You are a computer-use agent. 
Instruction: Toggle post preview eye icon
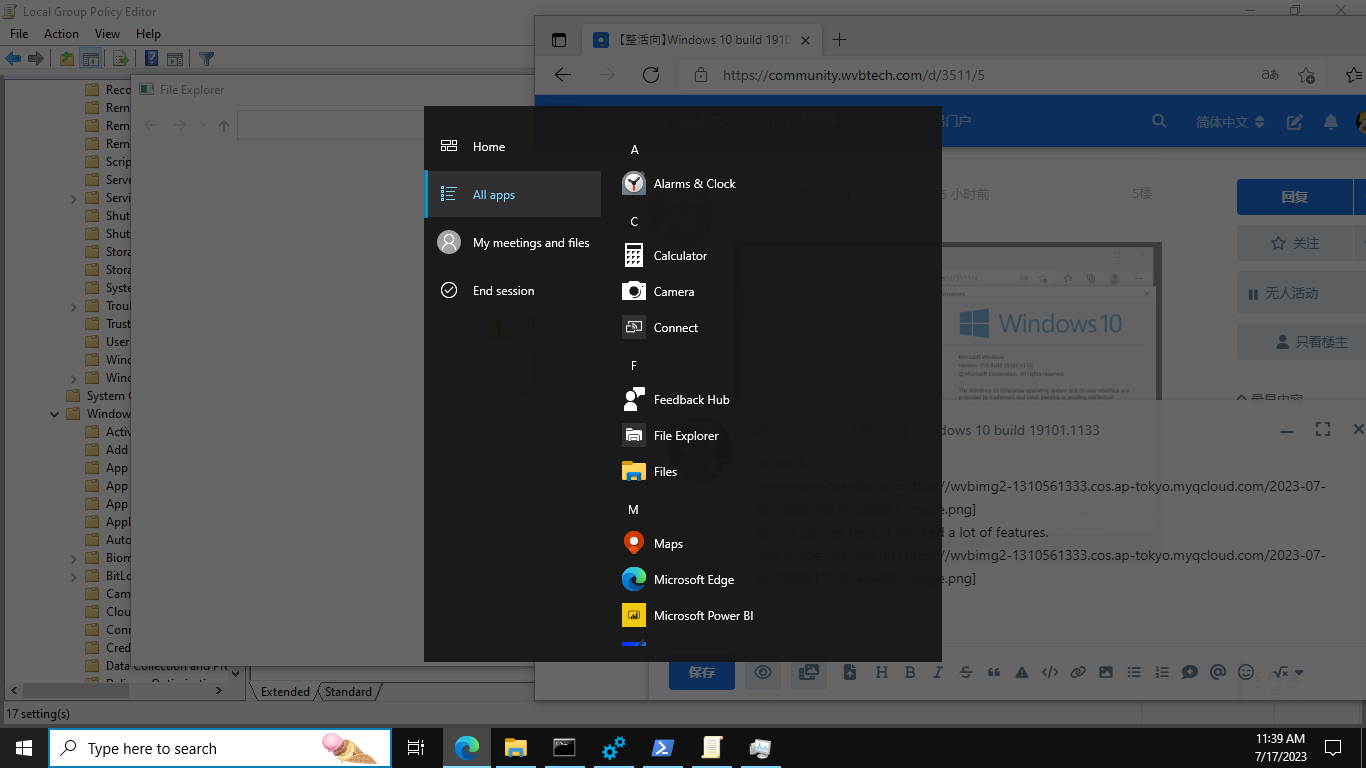click(763, 673)
